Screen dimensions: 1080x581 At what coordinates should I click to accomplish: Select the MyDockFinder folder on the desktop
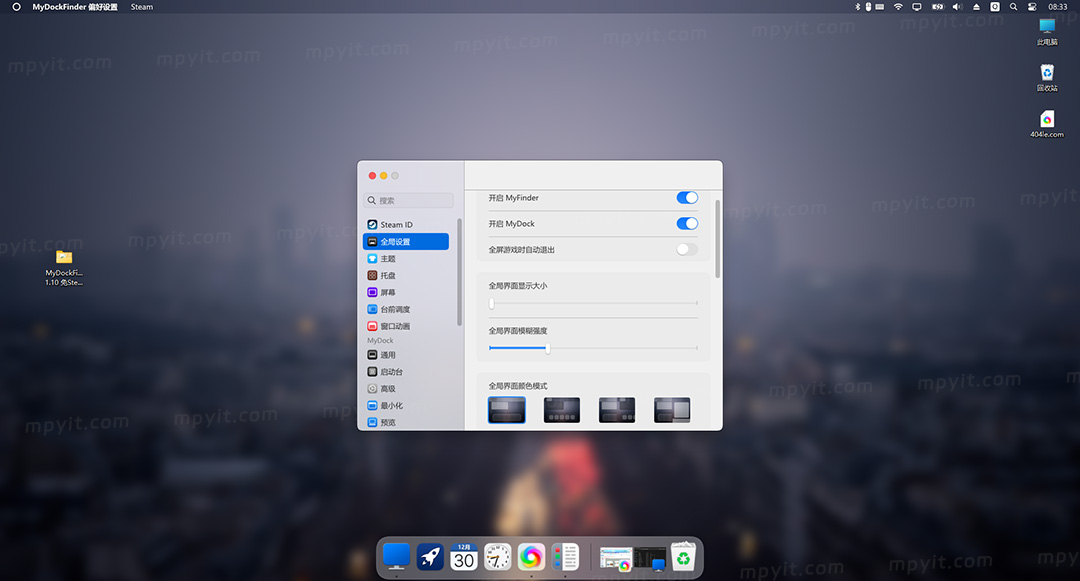[64, 268]
